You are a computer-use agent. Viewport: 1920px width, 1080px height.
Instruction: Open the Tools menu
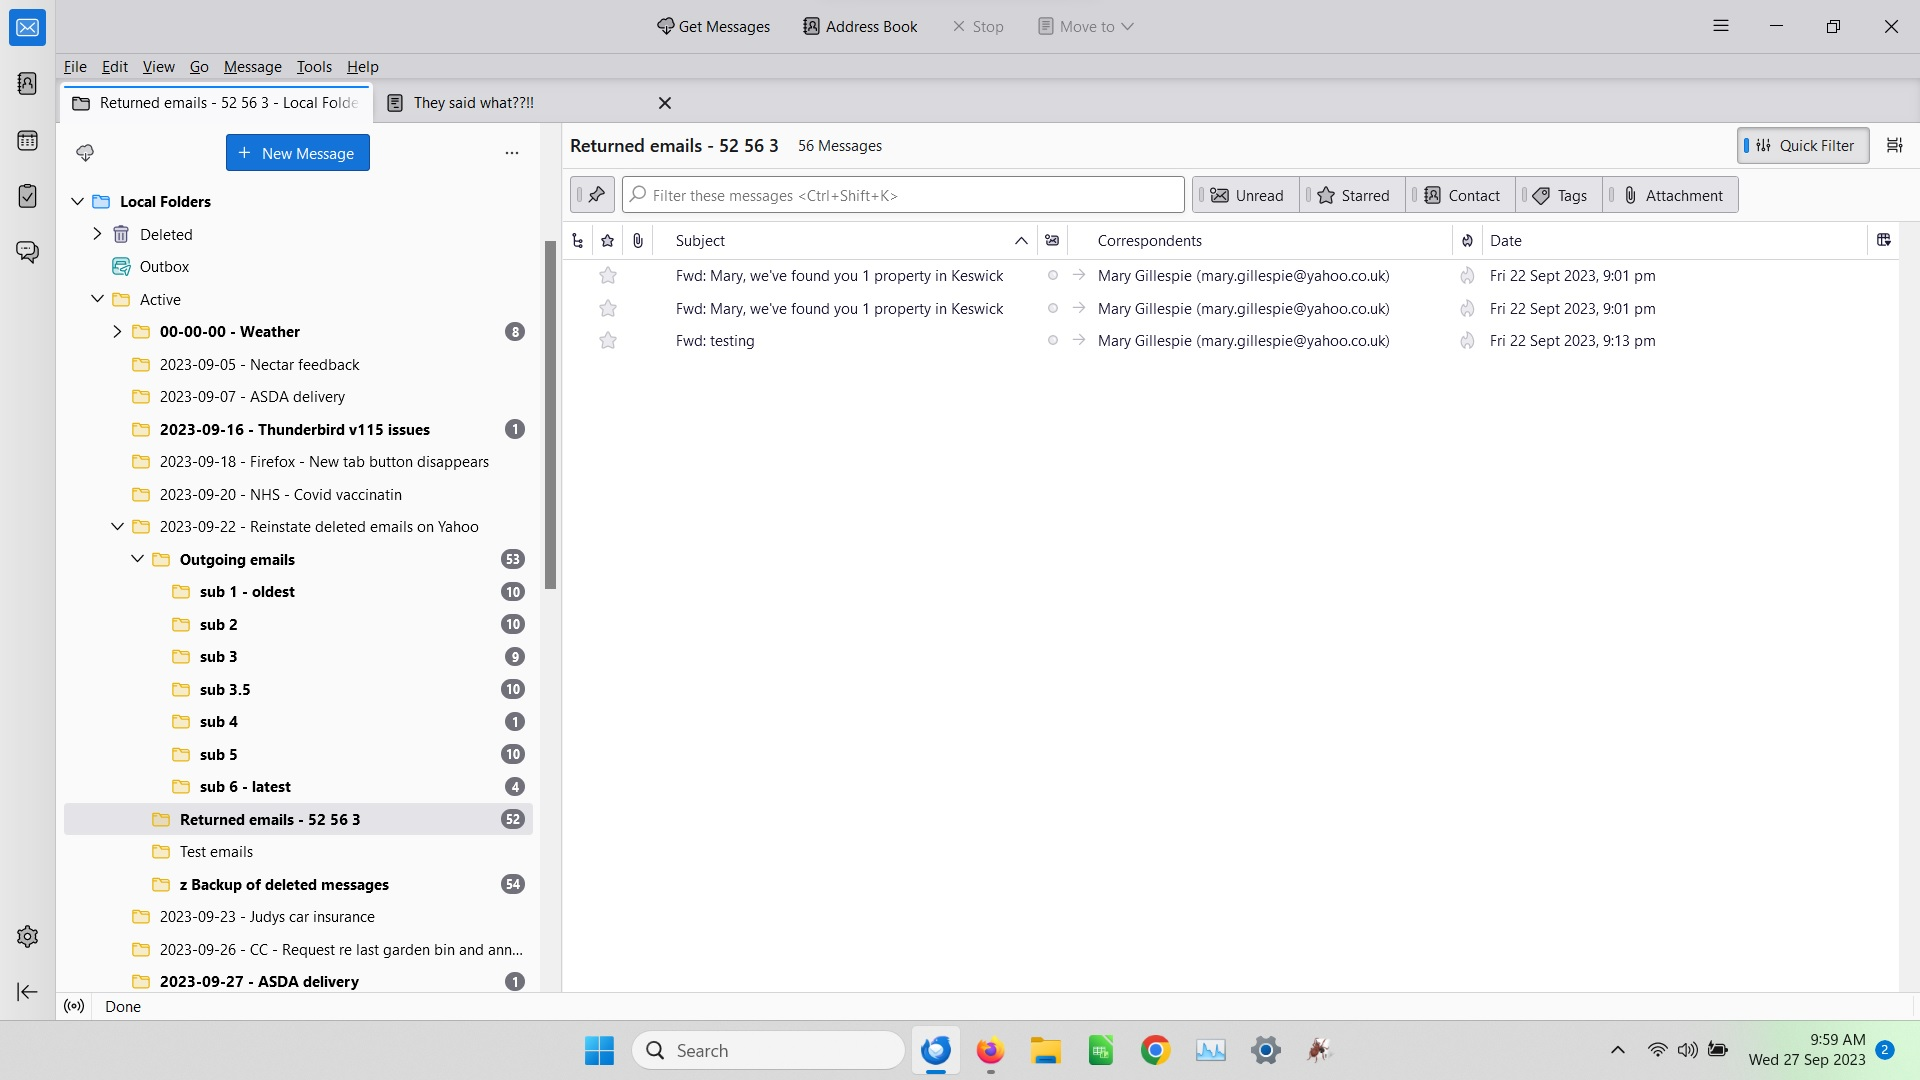click(314, 67)
